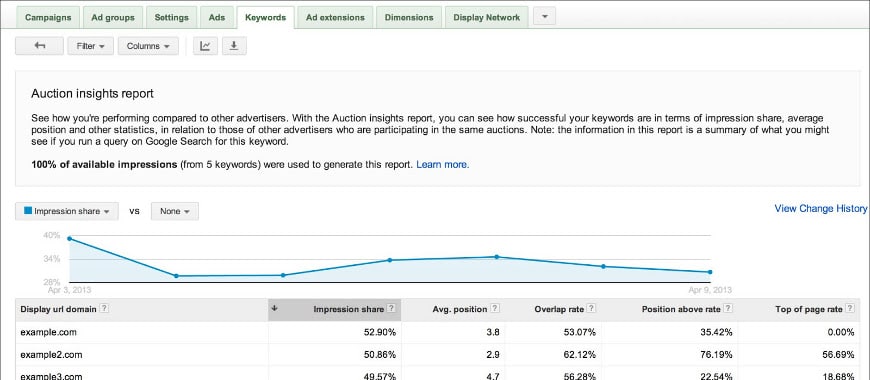Open the Ad extensions tab

coord(335,17)
